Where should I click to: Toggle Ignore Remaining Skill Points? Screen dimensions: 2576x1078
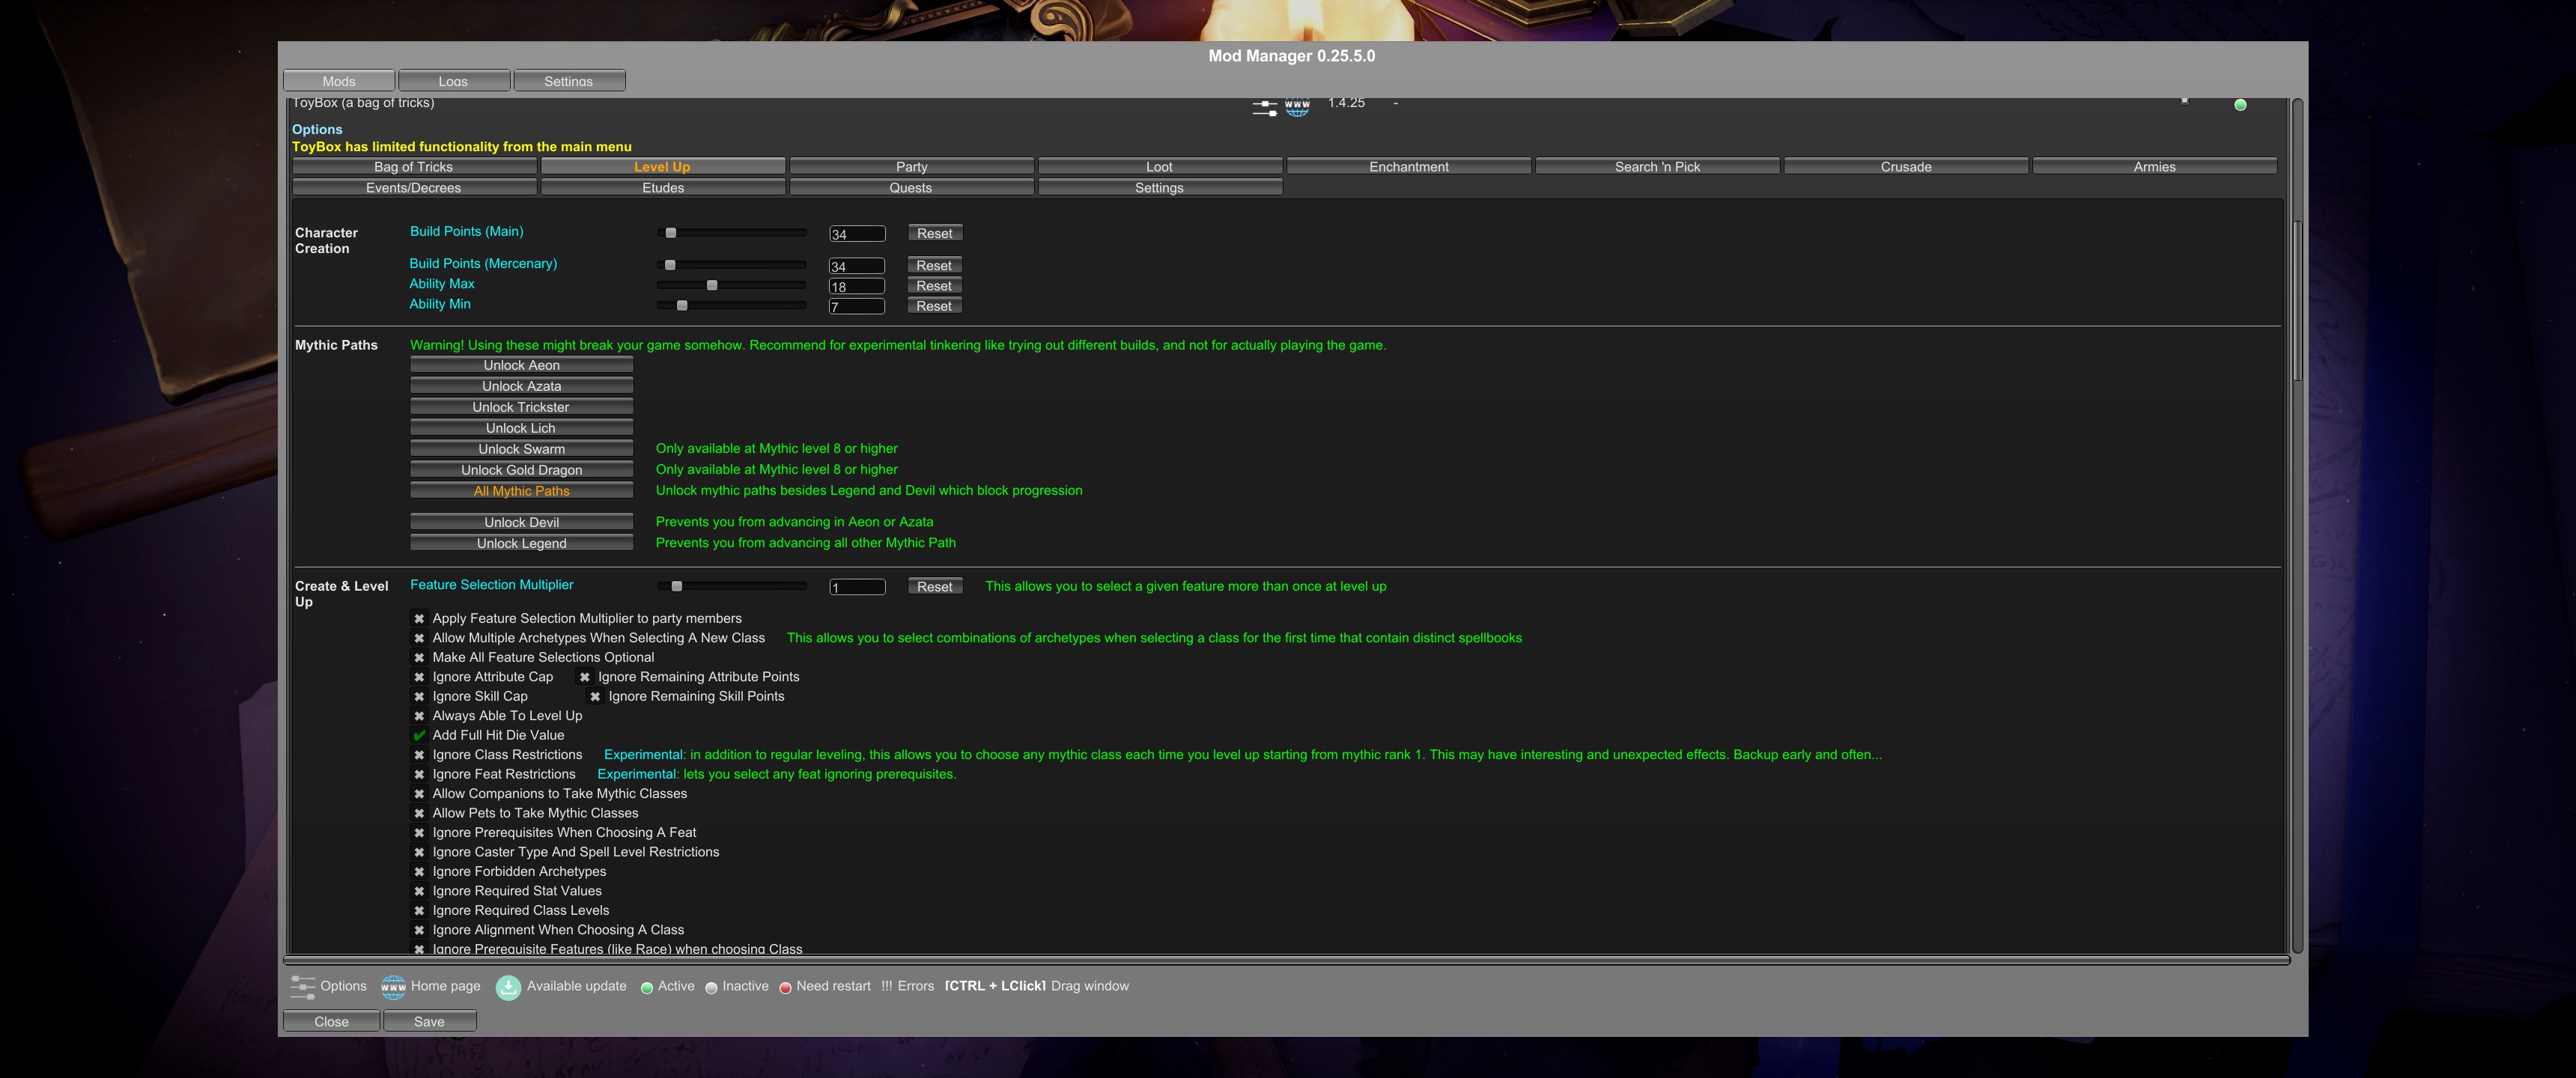tap(595, 697)
